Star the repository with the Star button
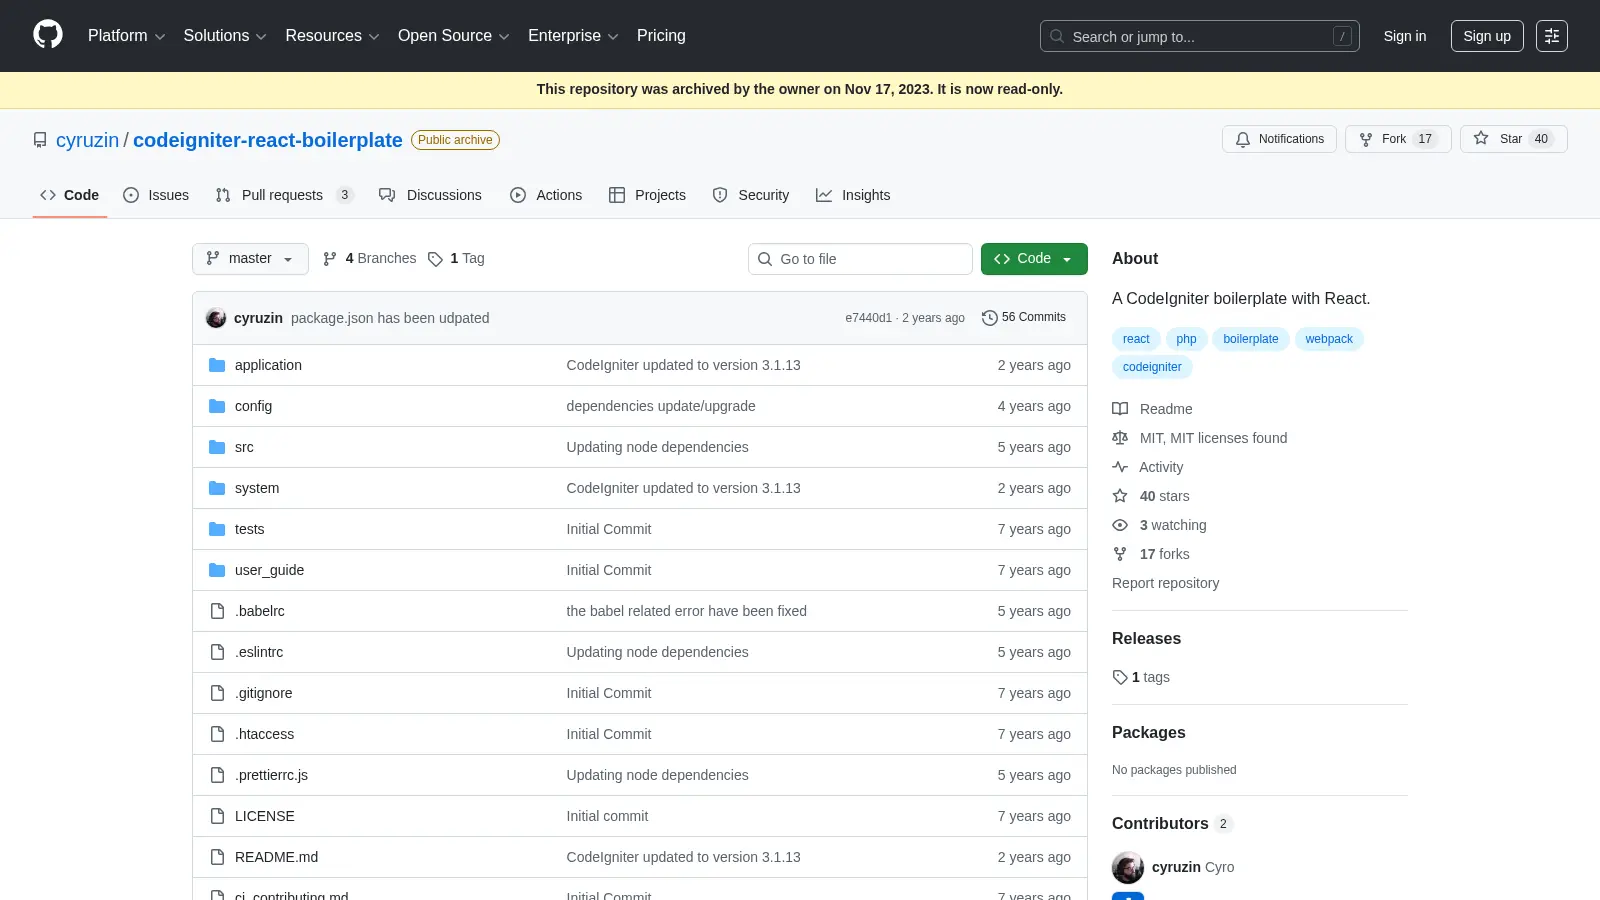The image size is (1600, 900). pyautogui.click(x=1513, y=139)
